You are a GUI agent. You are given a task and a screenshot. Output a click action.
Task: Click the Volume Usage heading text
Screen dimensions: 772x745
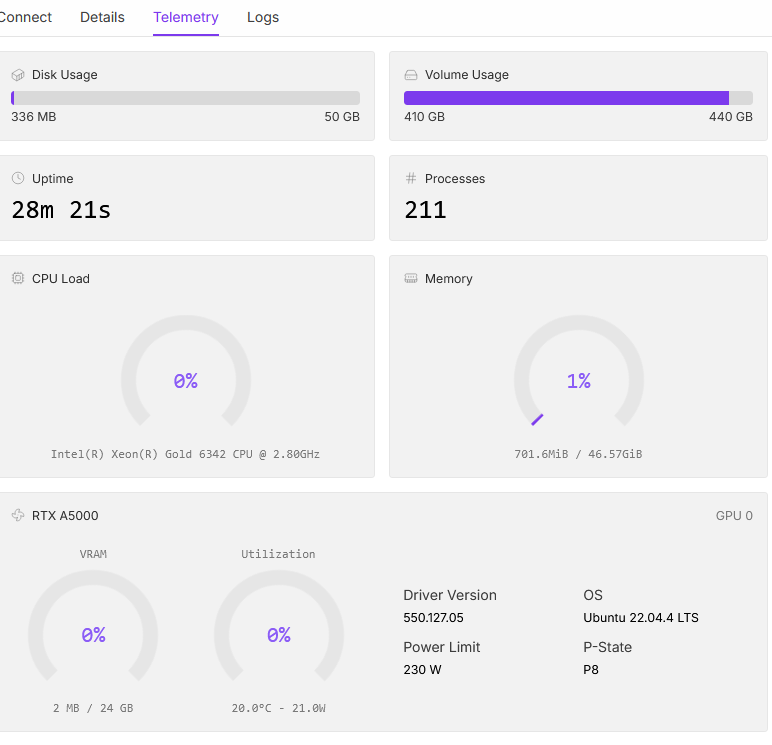pos(467,75)
